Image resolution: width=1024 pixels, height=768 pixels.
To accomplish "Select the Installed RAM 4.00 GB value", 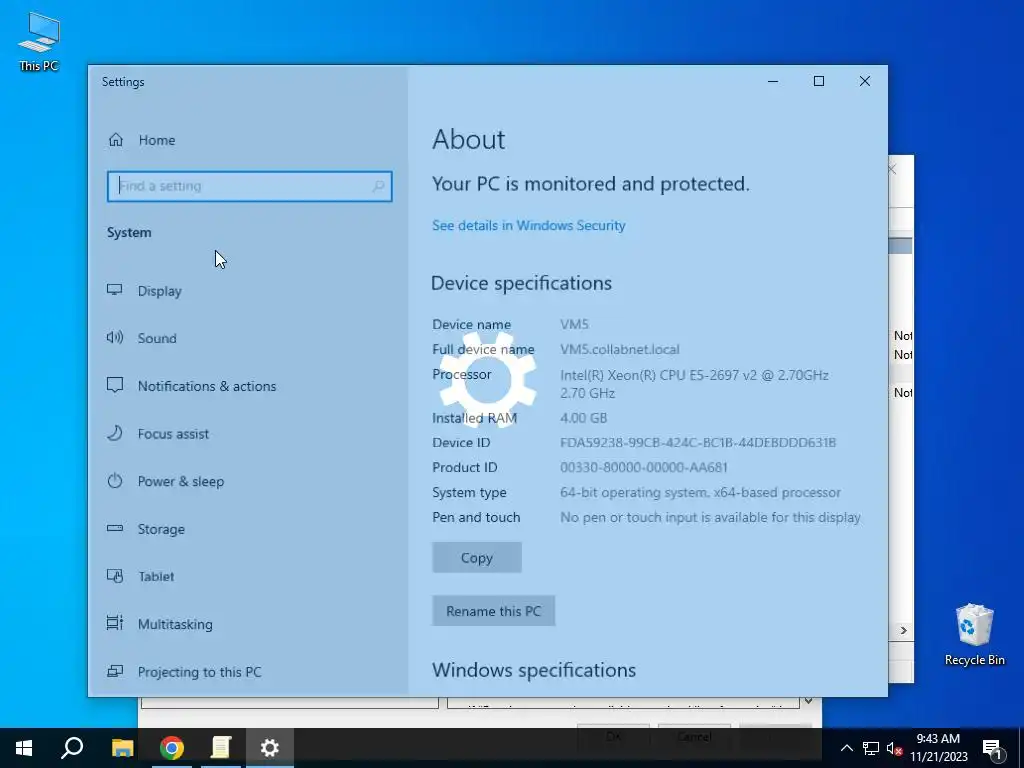I will 584,418.
